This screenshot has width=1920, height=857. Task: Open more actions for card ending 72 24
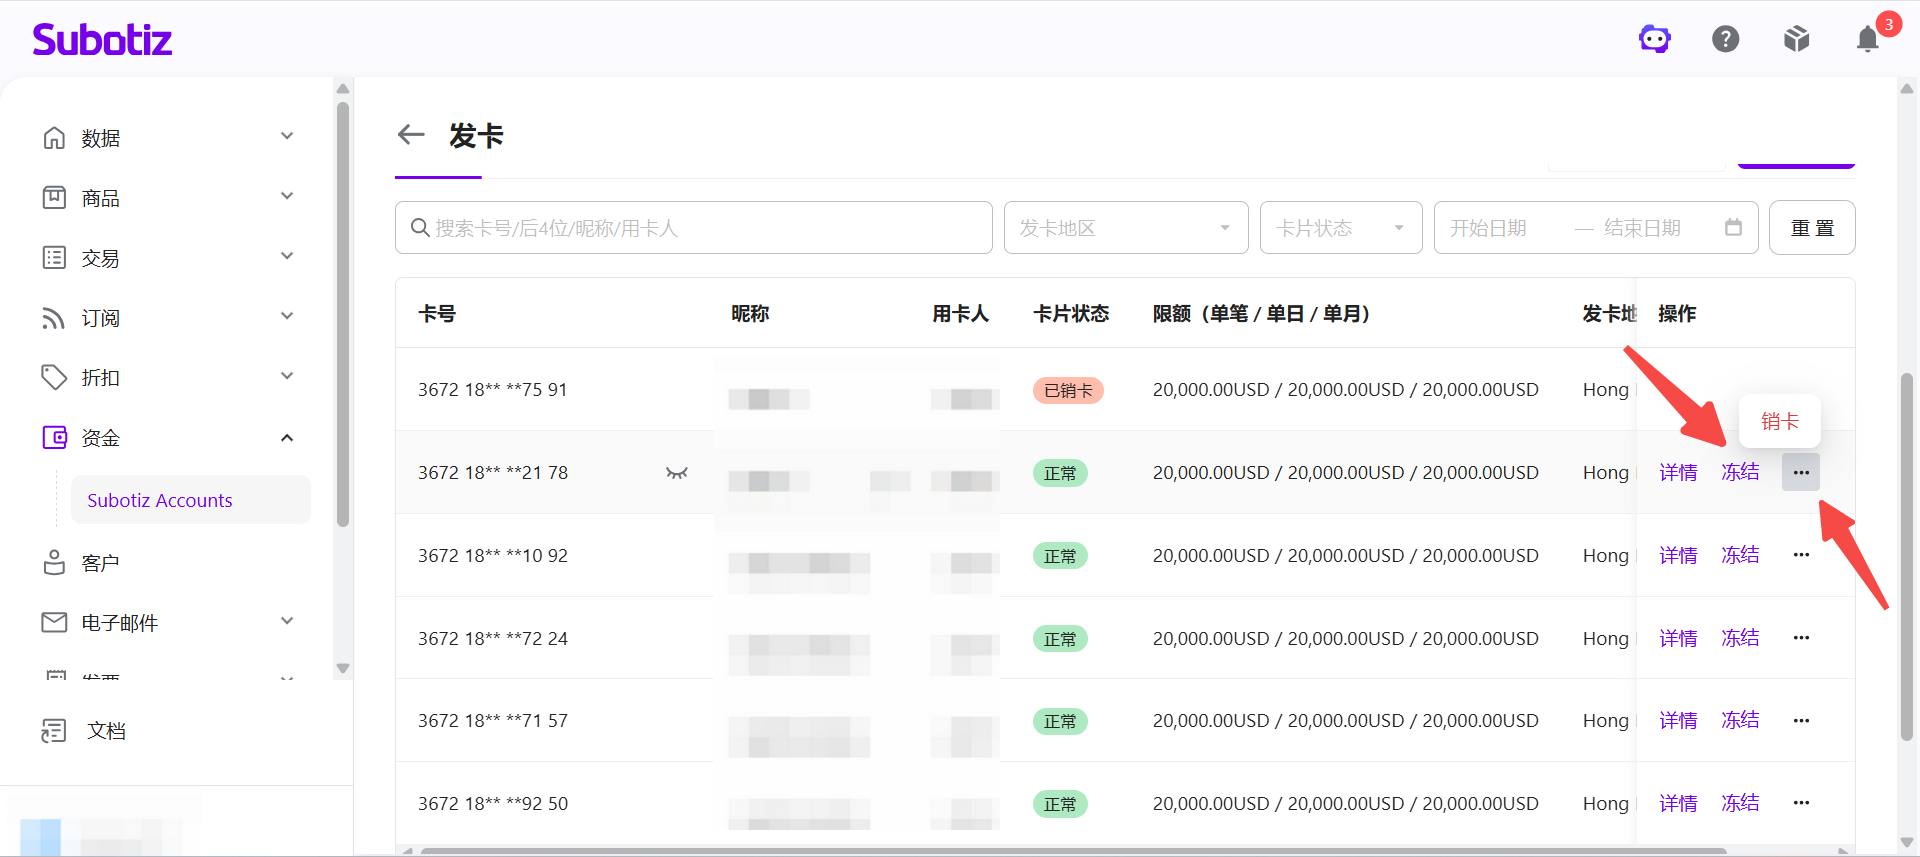pyautogui.click(x=1801, y=638)
